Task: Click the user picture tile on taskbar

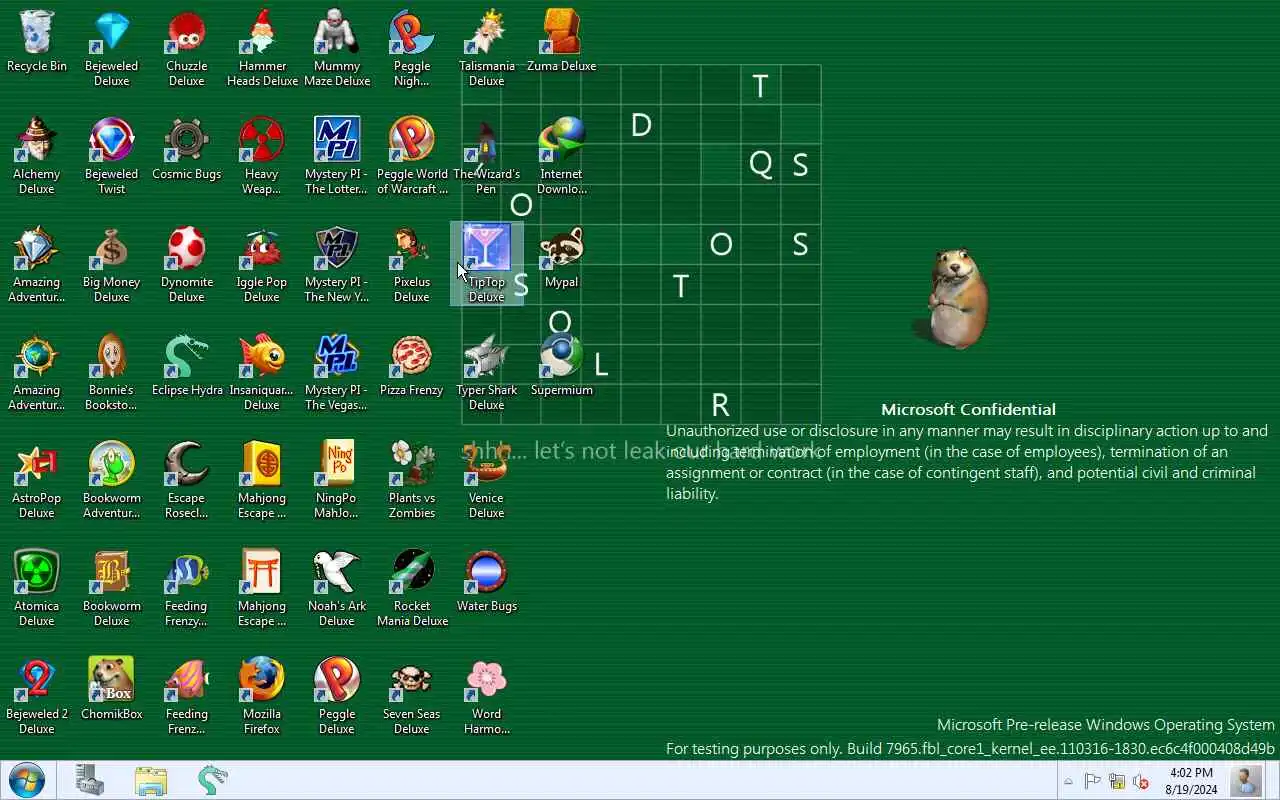Action: (1246, 780)
